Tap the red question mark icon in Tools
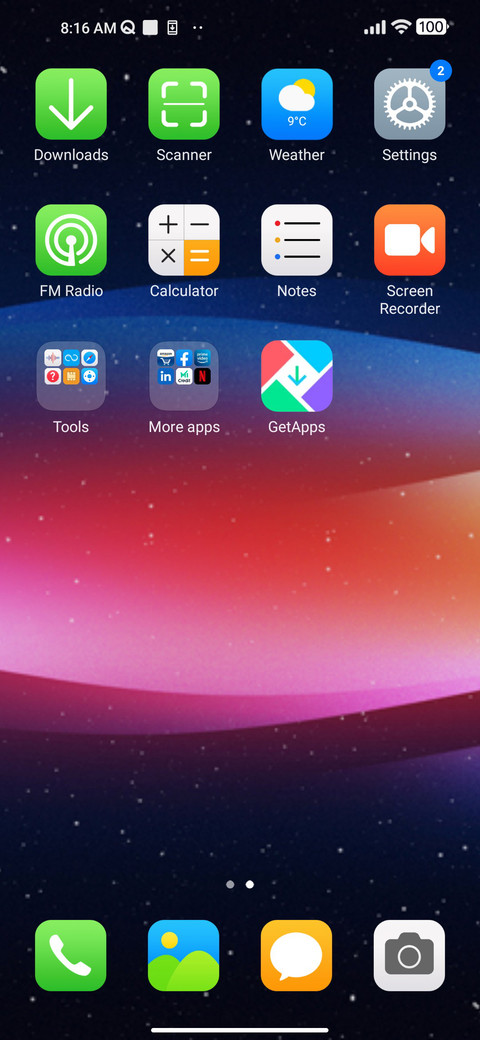This screenshot has width=480, height=1040. pyautogui.click(x=52, y=376)
